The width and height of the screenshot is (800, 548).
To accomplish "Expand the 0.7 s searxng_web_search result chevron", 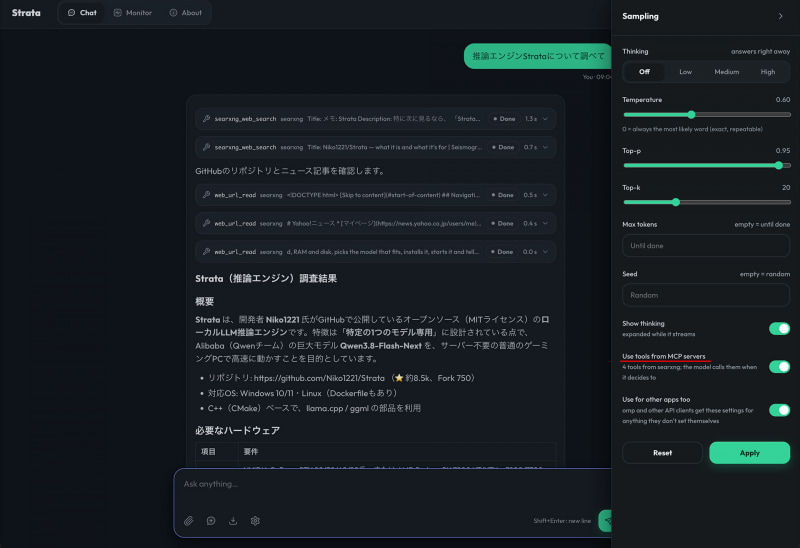I will [x=545, y=147].
